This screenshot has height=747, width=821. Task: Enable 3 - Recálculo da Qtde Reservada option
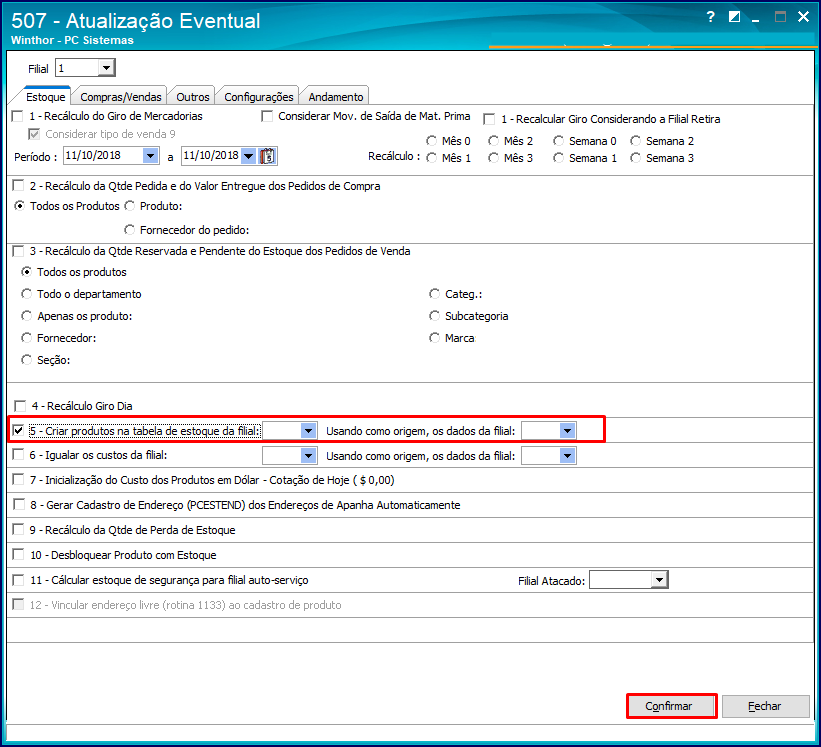pyautogui.click(x=18, y=251)
